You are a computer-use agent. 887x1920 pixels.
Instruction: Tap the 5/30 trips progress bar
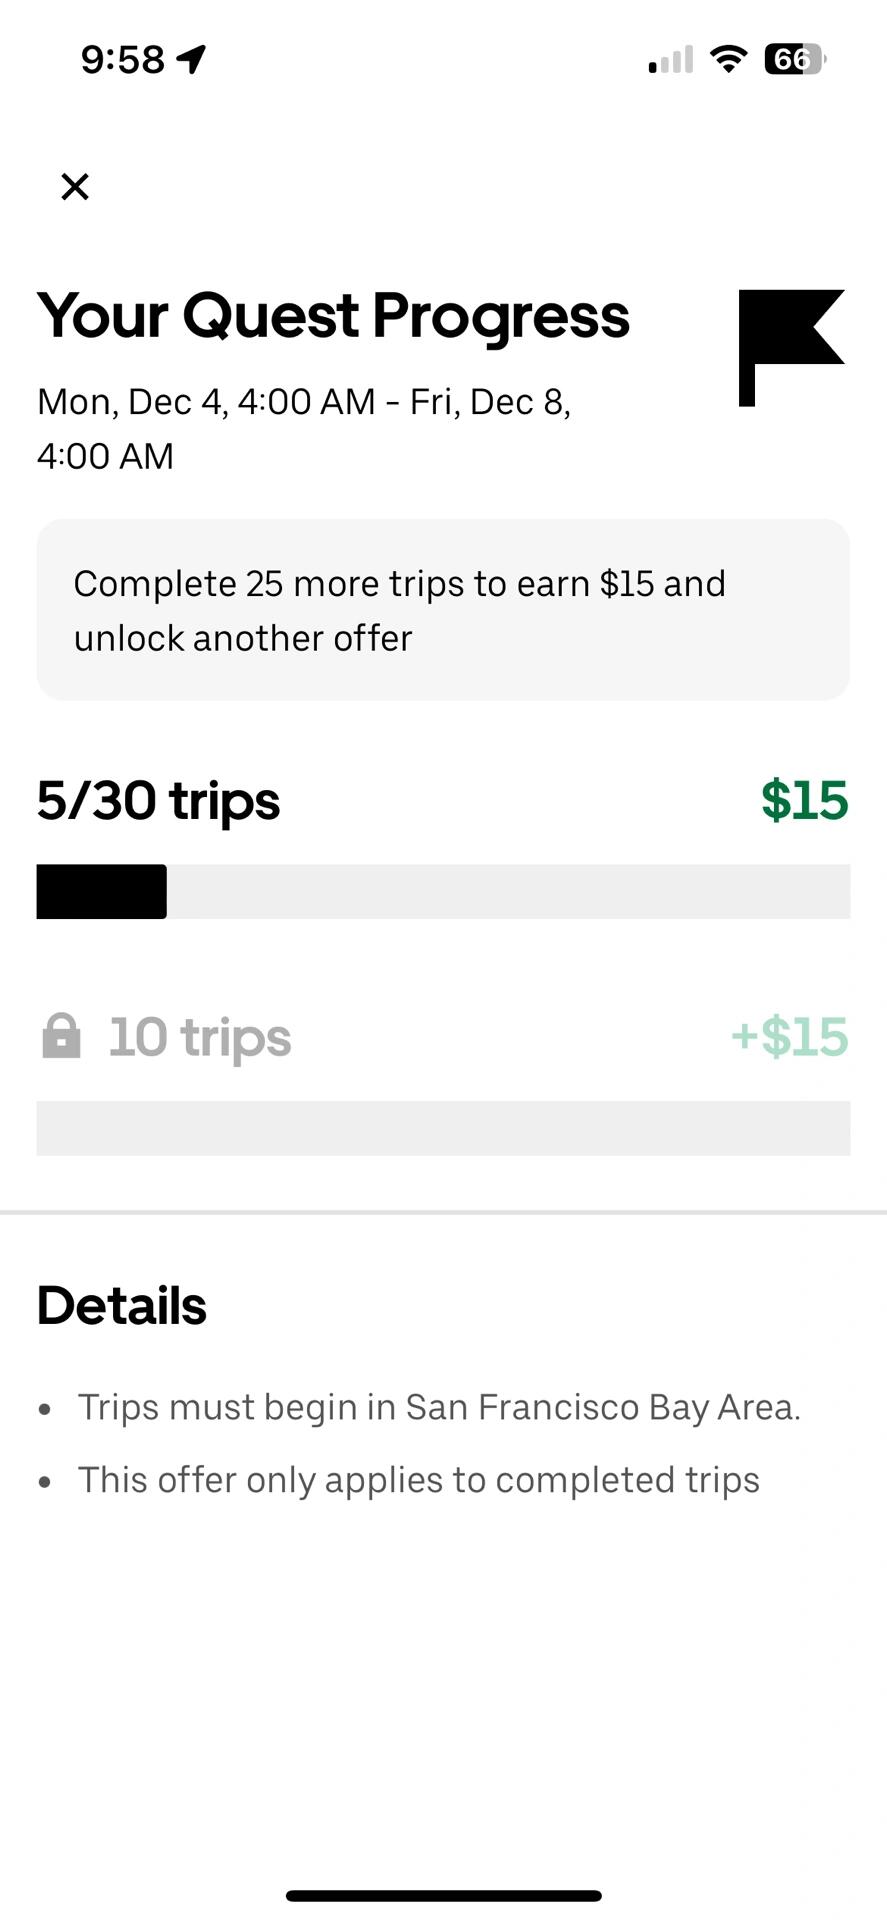443,891
